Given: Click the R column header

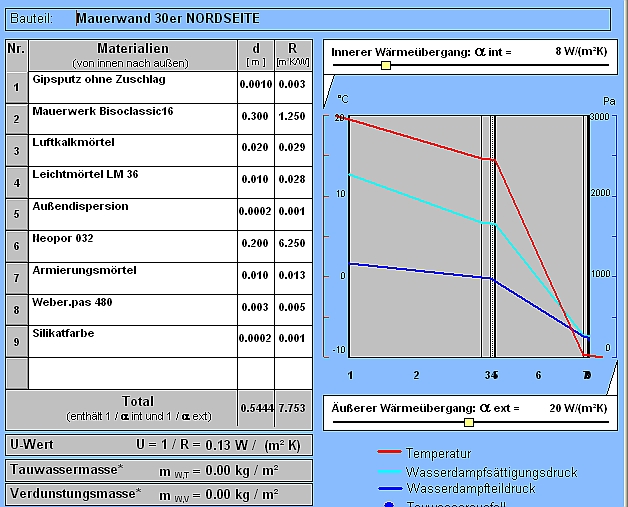Looking at the screenshot, I should tap(293, 55).
